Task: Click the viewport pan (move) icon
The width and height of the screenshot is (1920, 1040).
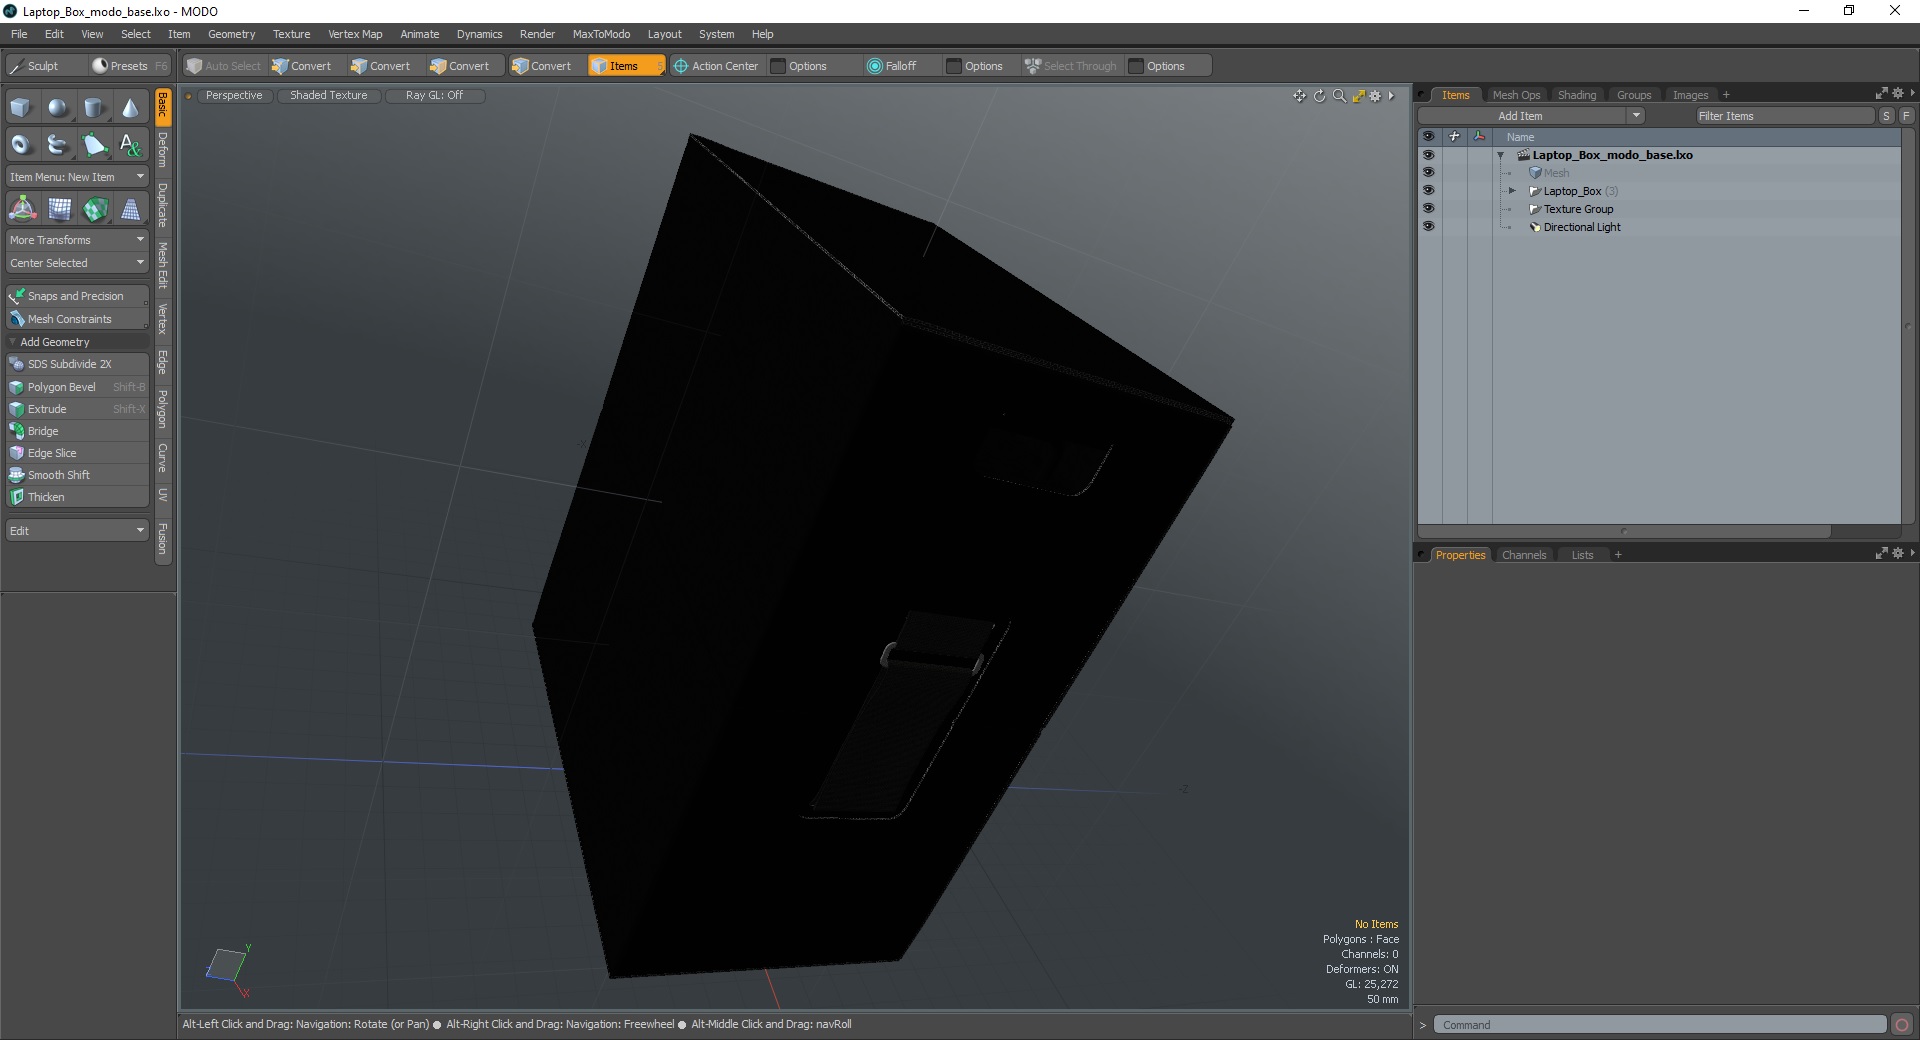Action: [x=1299, y=96]
